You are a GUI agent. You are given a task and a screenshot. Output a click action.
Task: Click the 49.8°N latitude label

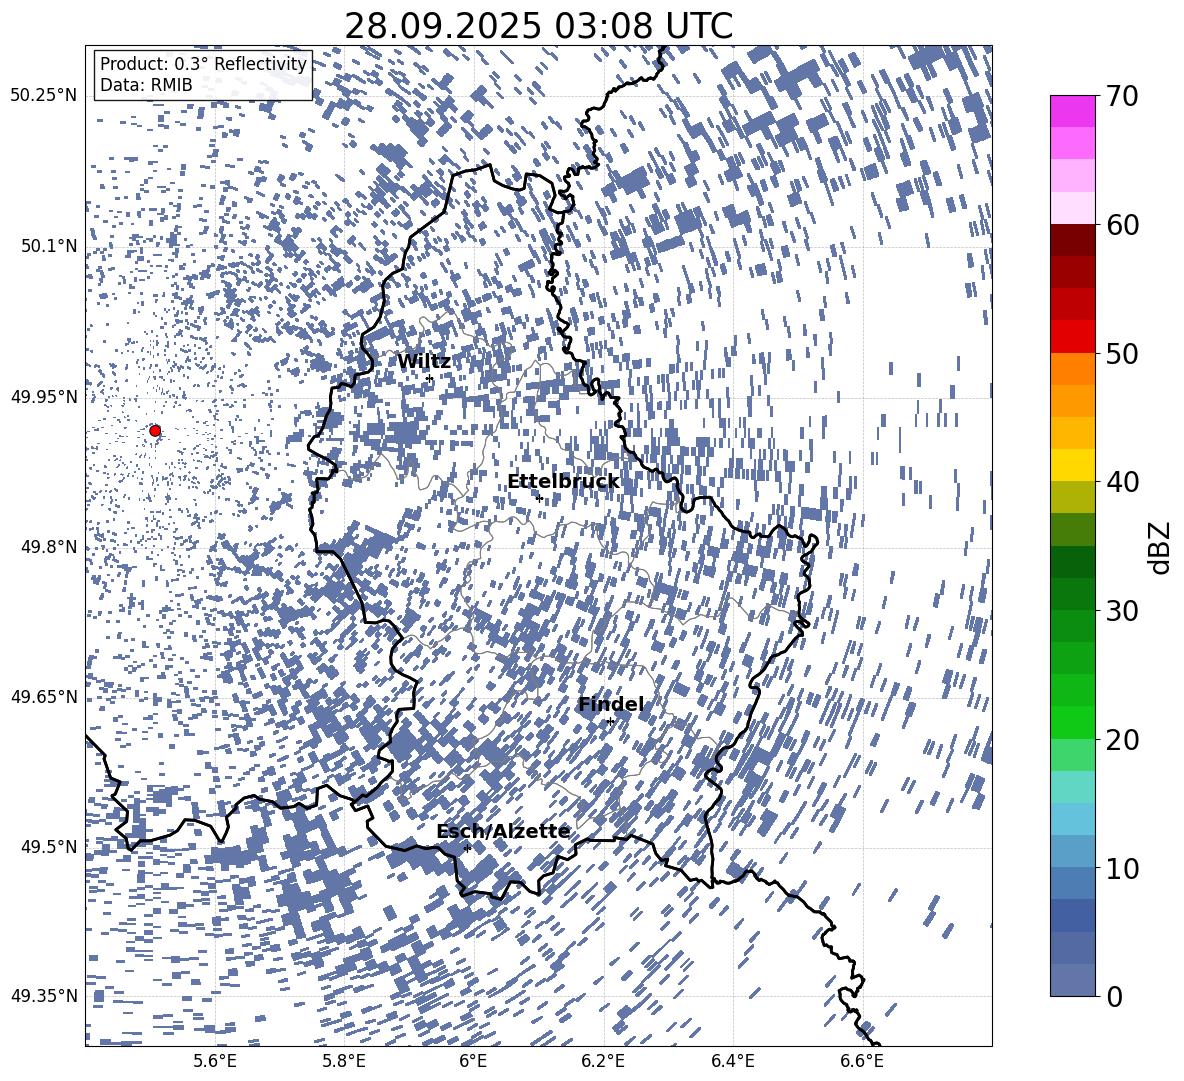tap(50, 547)
